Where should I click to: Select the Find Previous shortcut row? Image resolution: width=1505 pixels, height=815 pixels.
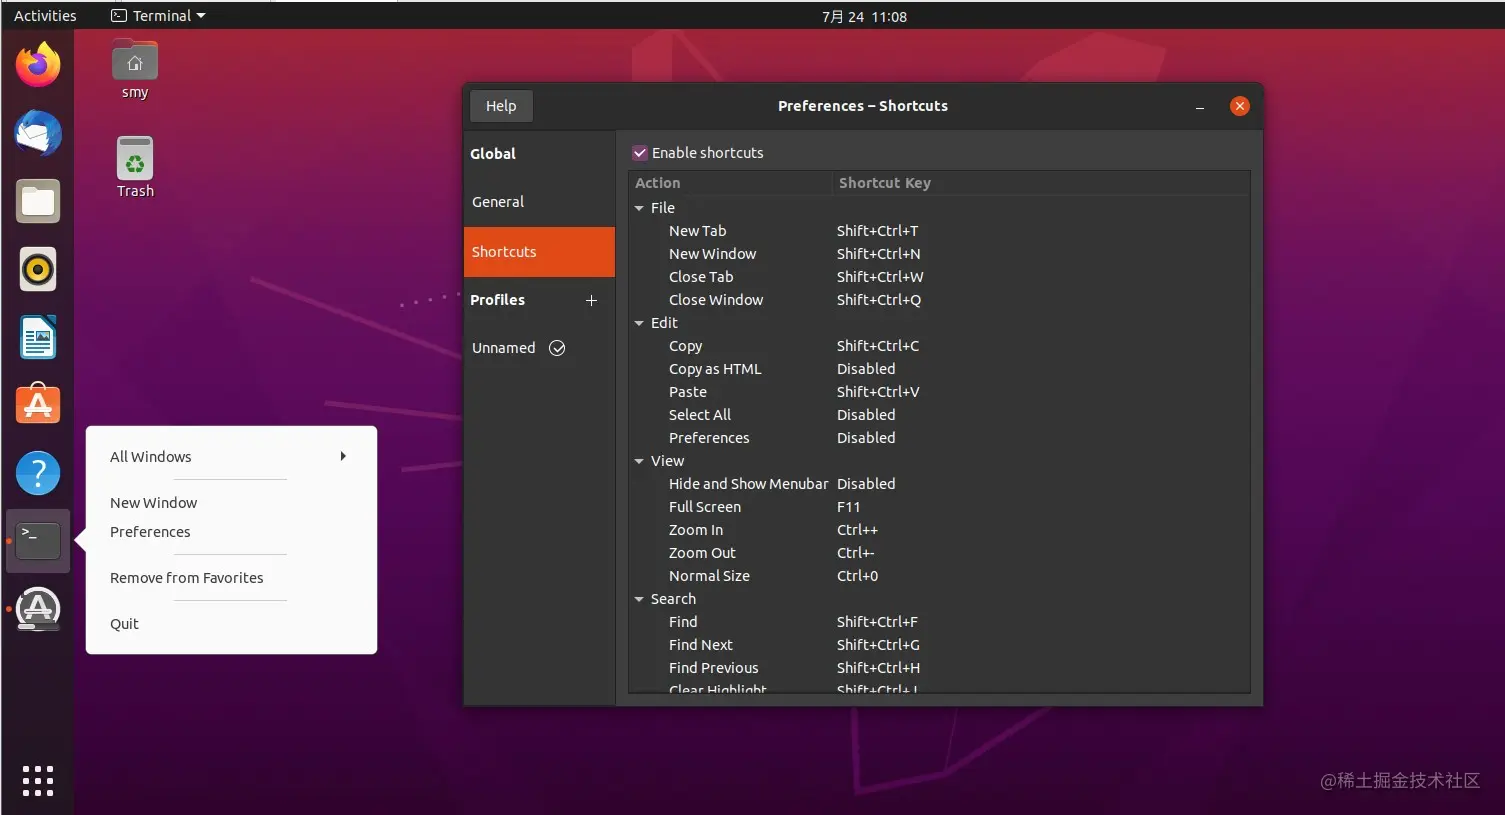point(939,668)
